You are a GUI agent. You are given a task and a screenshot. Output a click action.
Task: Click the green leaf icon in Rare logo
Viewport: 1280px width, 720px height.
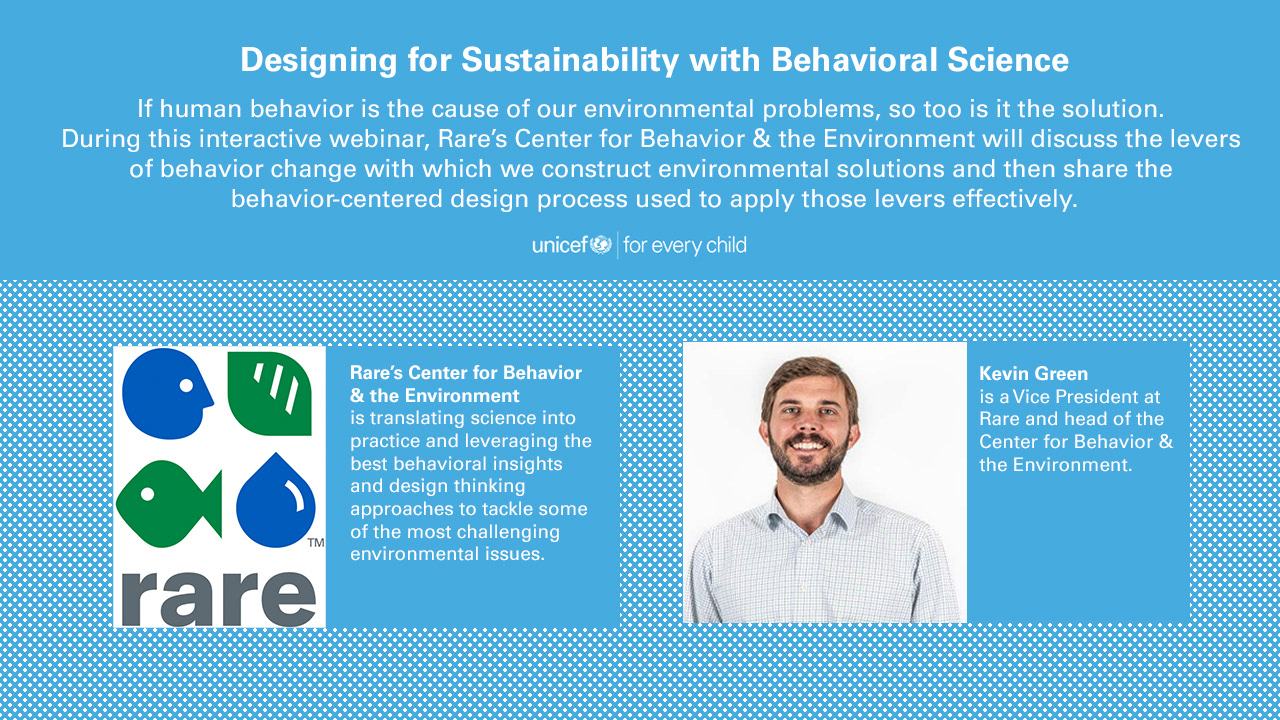(269, 394)
